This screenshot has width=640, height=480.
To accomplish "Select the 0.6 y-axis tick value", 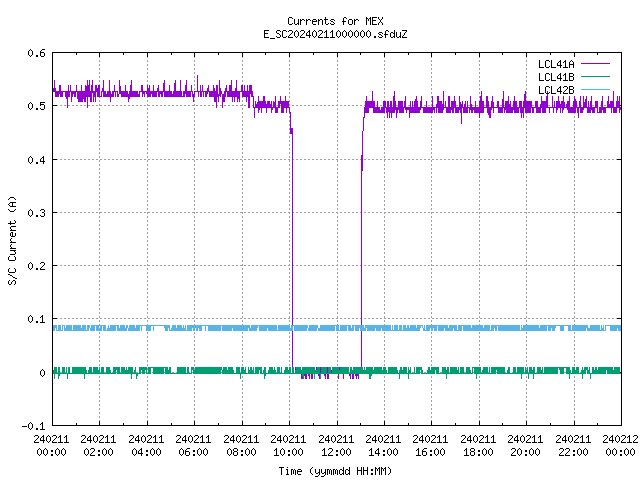I will (x=37, y=53).
